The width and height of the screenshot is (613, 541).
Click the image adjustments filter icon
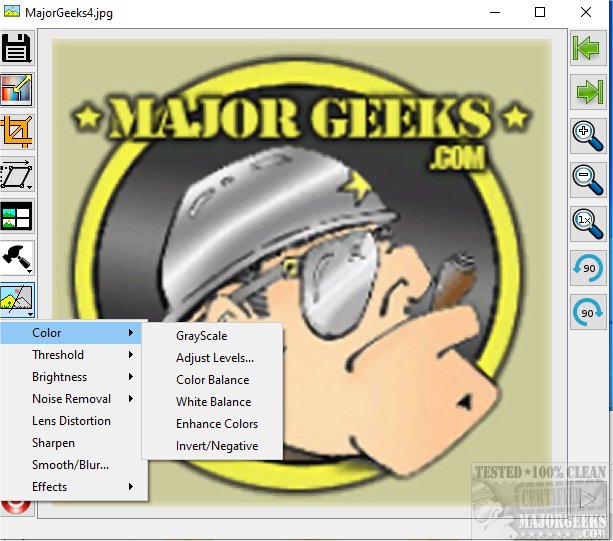point(17,300)
